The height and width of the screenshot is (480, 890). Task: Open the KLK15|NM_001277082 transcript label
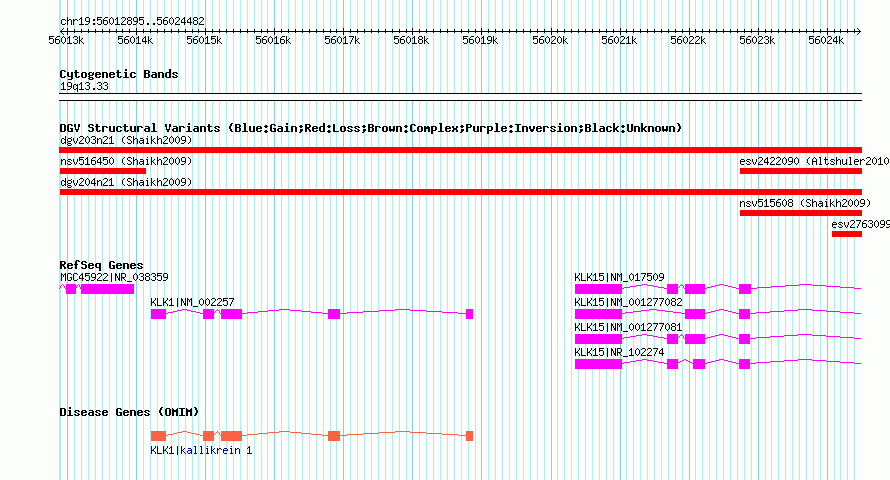[x=628, y=302]
